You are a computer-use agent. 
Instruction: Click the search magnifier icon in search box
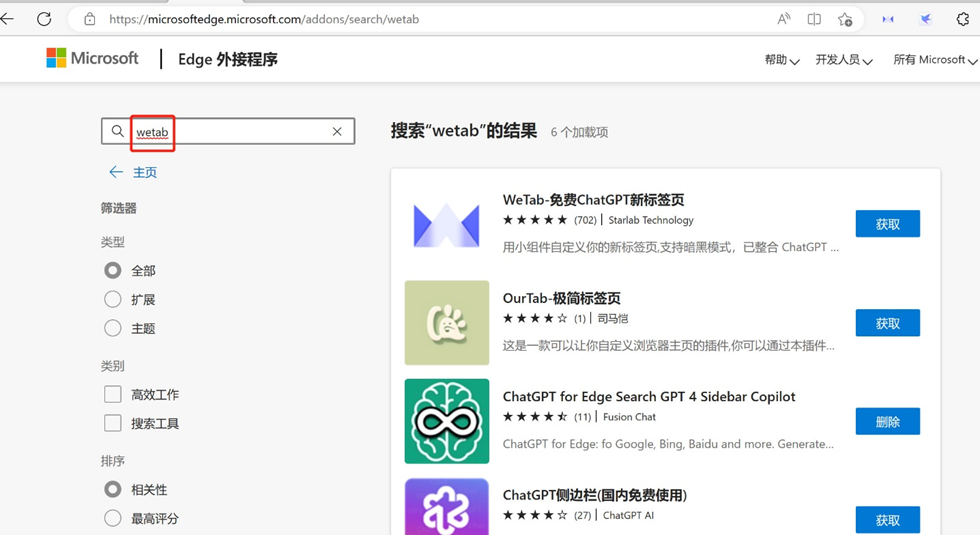(x=118, y=131)
